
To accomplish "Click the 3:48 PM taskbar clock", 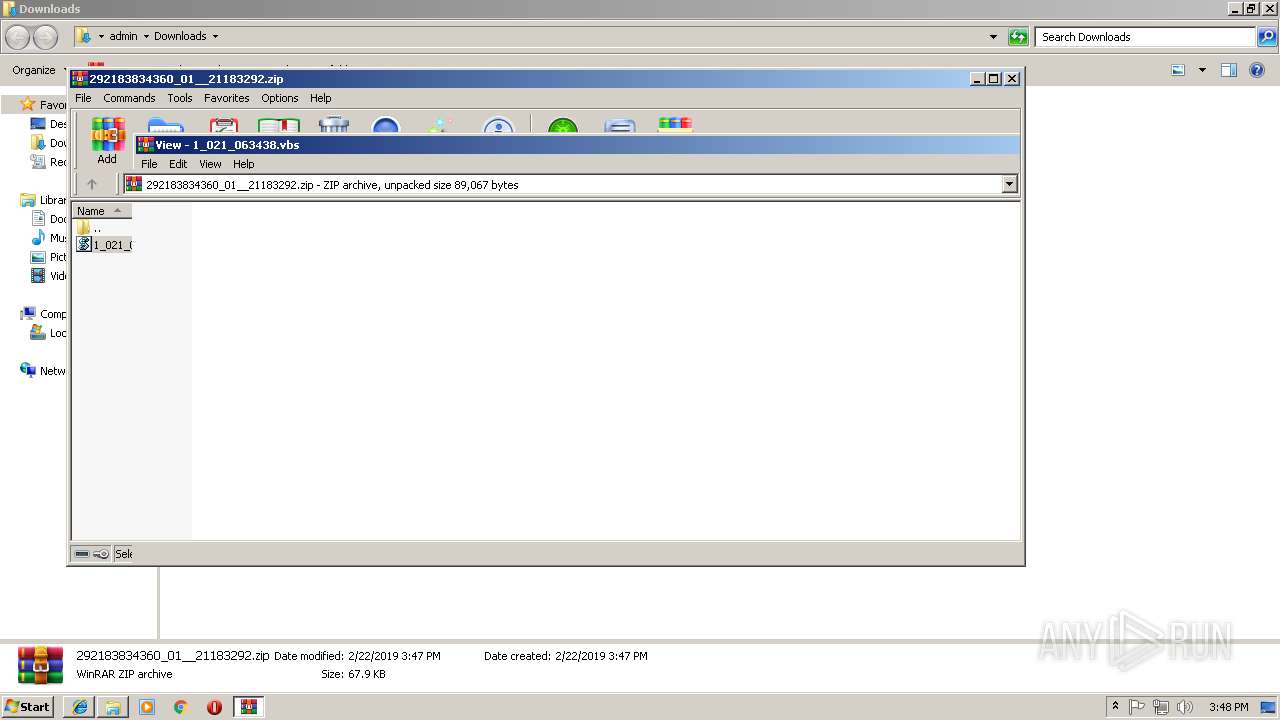I will tap(1228, 707).
